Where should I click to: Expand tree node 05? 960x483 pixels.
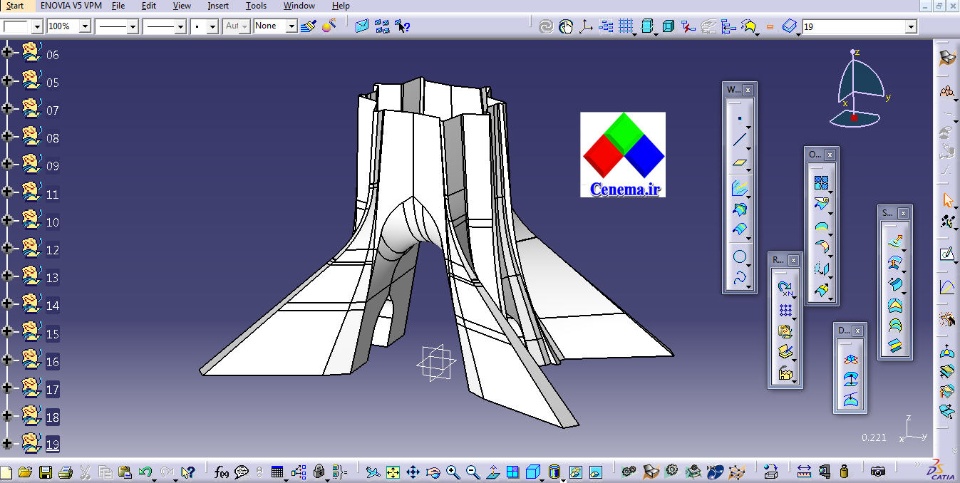tap(7, 81)
